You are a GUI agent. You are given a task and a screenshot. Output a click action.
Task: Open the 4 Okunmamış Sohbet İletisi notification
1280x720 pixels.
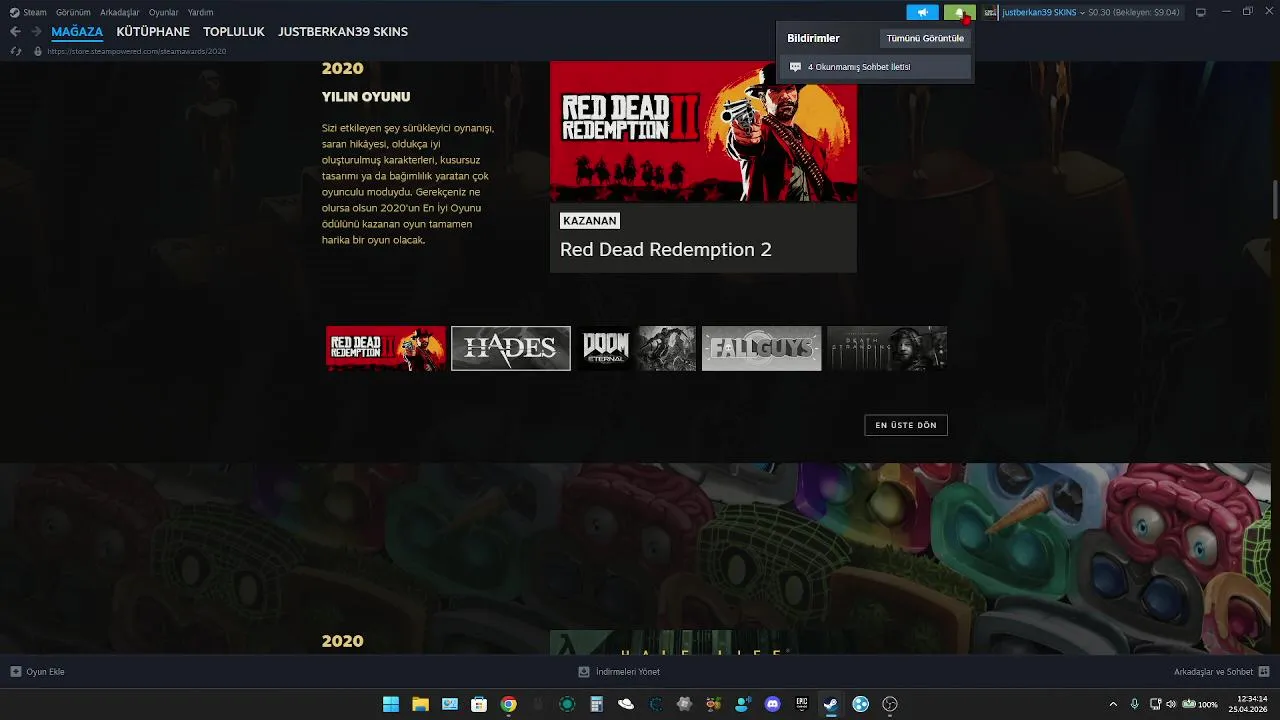click(875, 67)
